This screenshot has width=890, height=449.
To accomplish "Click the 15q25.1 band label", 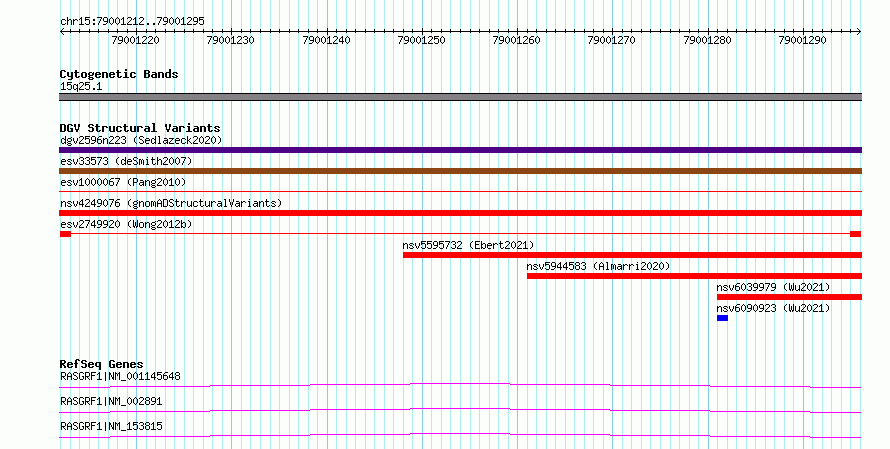I will 81,86.
